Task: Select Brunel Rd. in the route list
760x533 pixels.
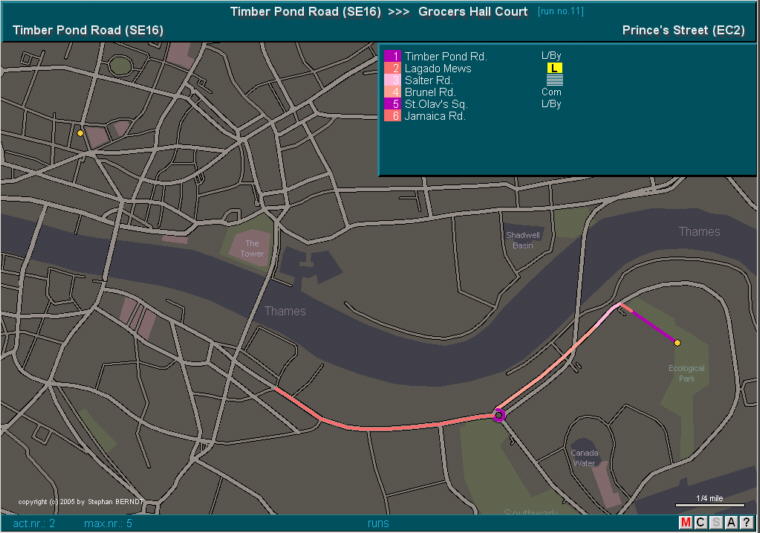Action: click(430, 92)
